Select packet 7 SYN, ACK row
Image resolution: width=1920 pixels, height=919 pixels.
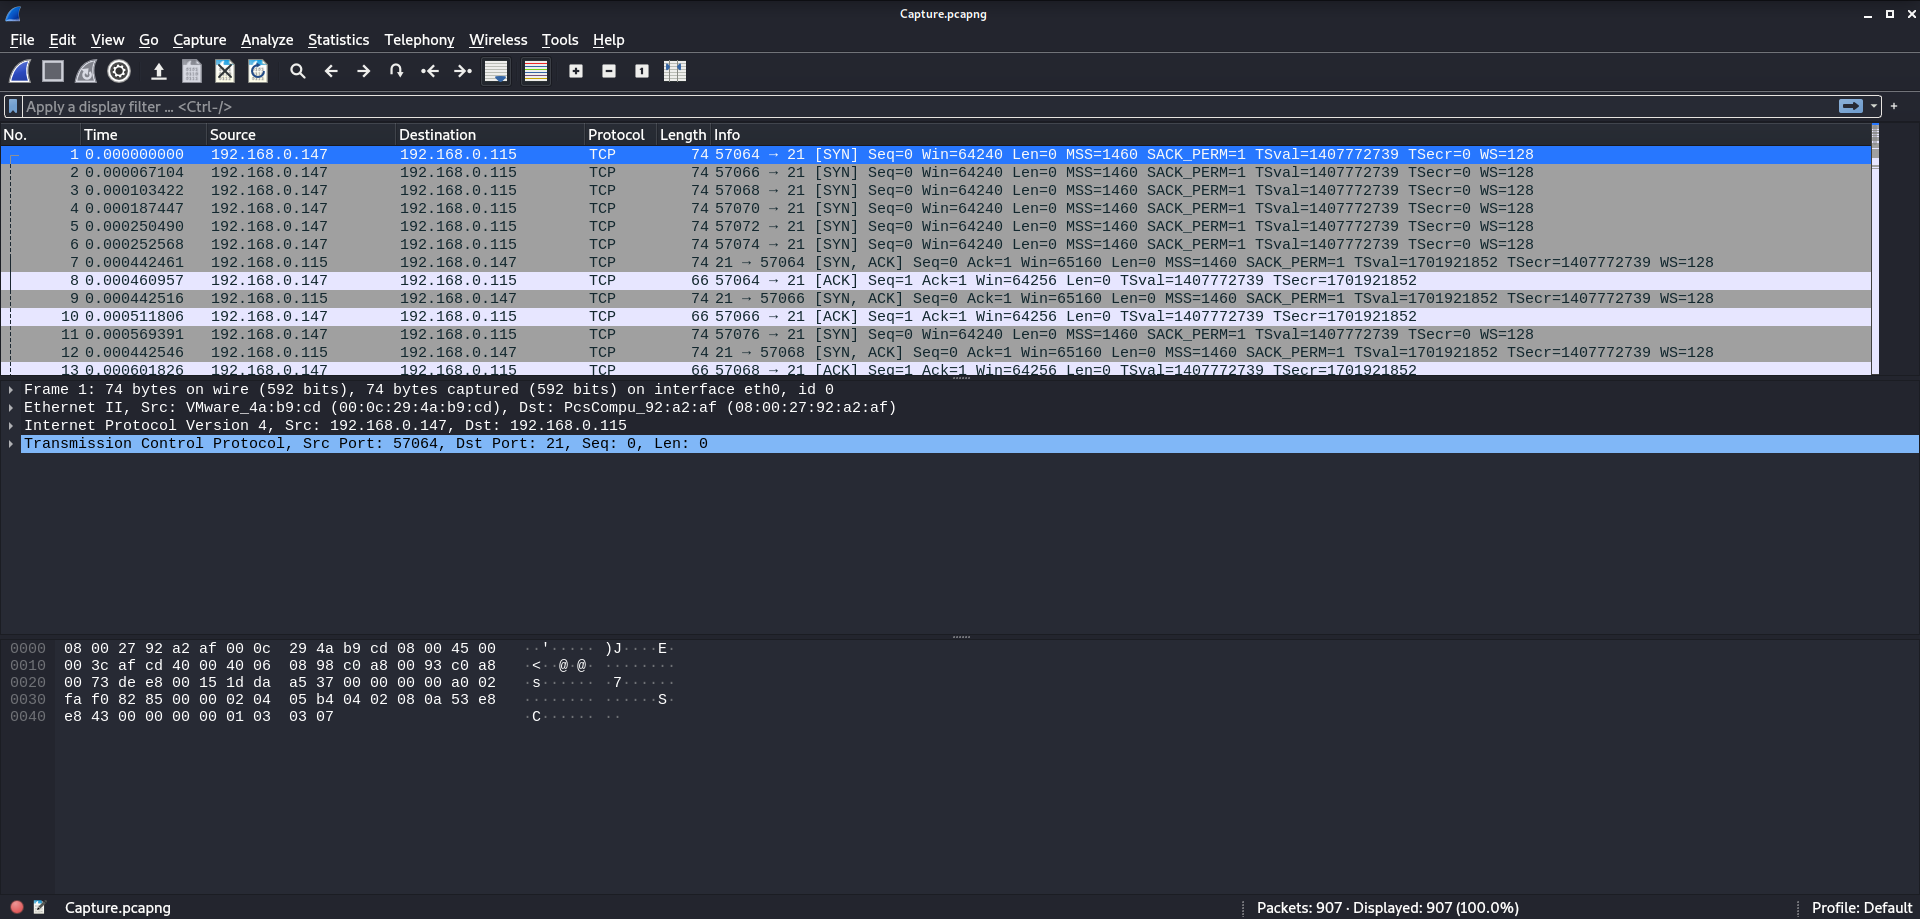[936, 263]
